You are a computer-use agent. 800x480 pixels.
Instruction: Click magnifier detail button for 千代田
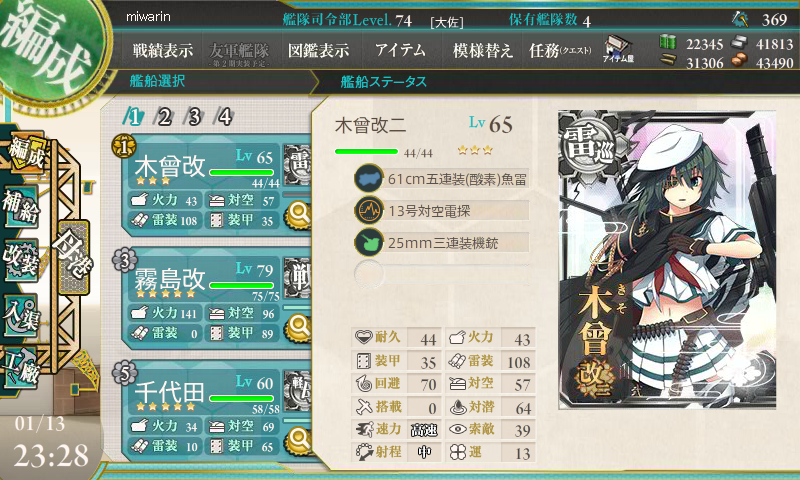click(298, 440)
